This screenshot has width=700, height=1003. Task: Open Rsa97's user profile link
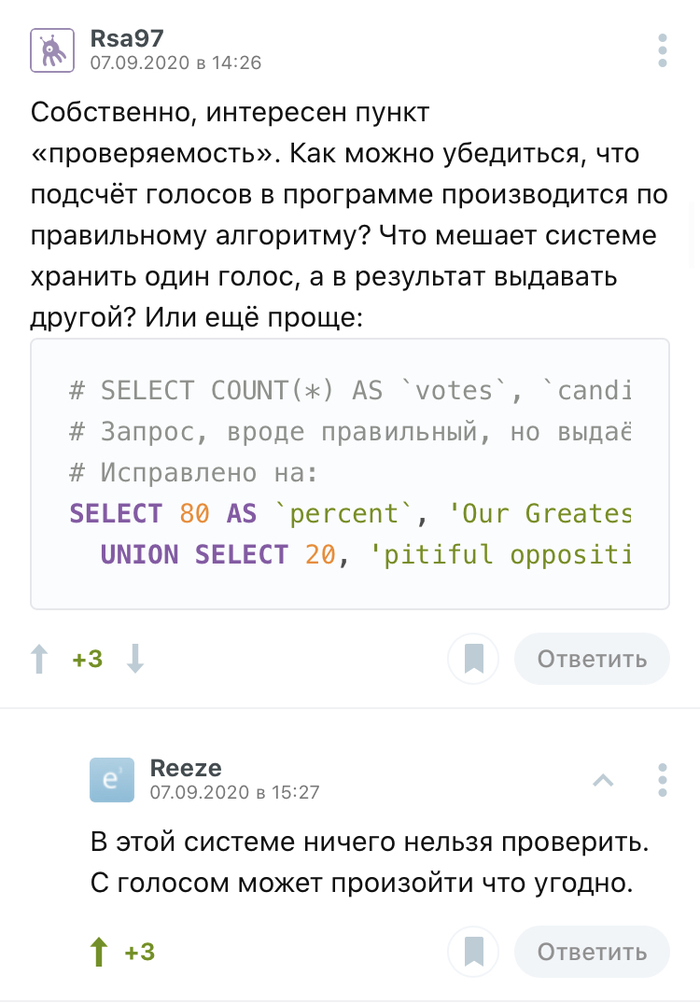click(126, 38)
